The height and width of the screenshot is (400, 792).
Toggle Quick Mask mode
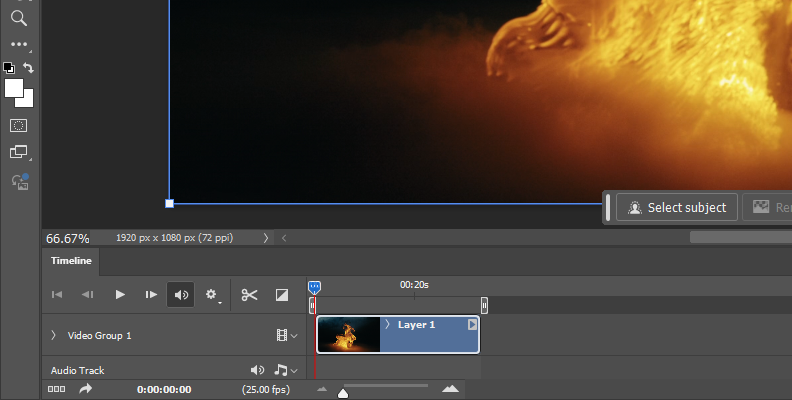pos(18,125)
